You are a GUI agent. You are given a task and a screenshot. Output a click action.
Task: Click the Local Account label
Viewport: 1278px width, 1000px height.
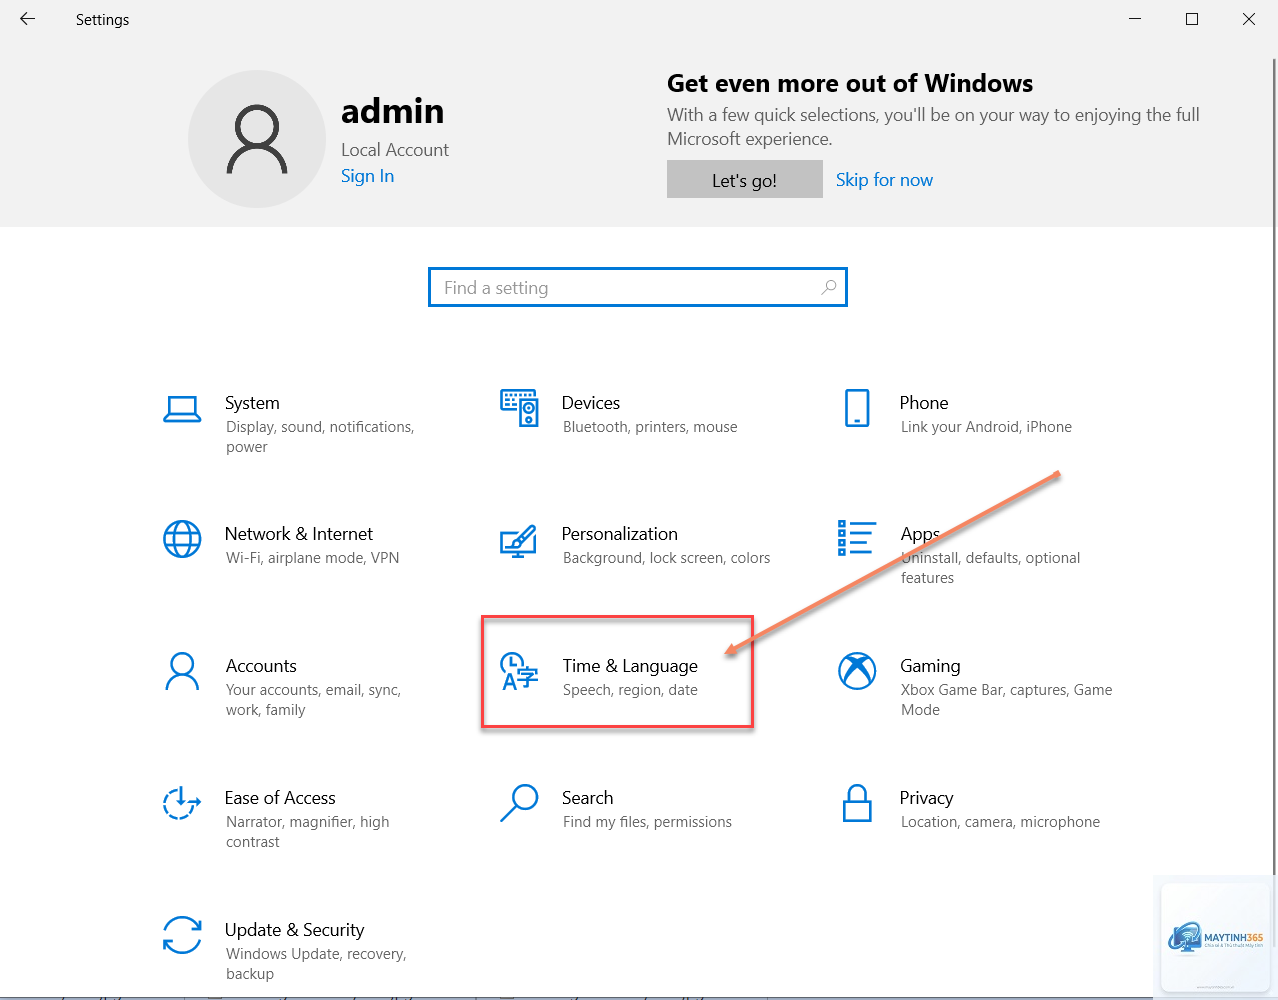[x=395, y=150]
